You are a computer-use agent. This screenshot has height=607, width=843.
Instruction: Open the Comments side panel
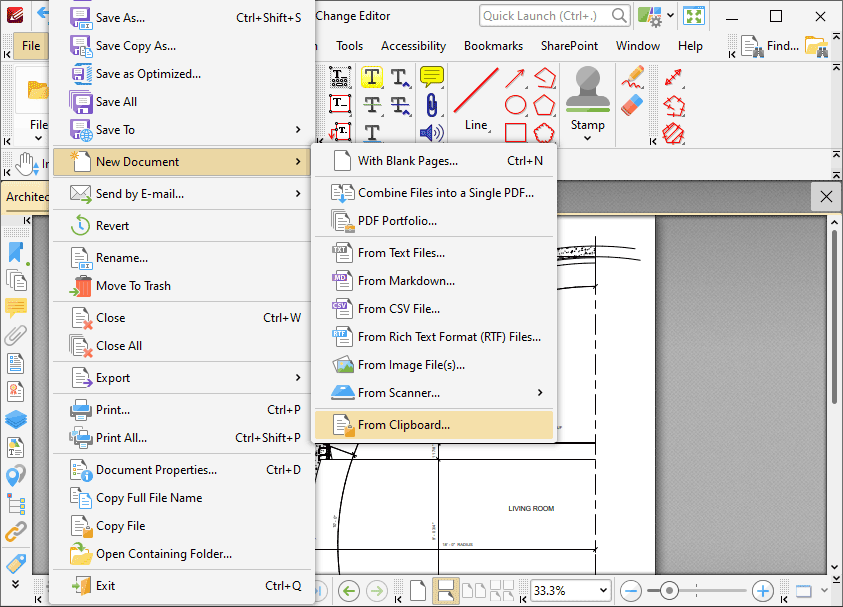pos(16,308)
